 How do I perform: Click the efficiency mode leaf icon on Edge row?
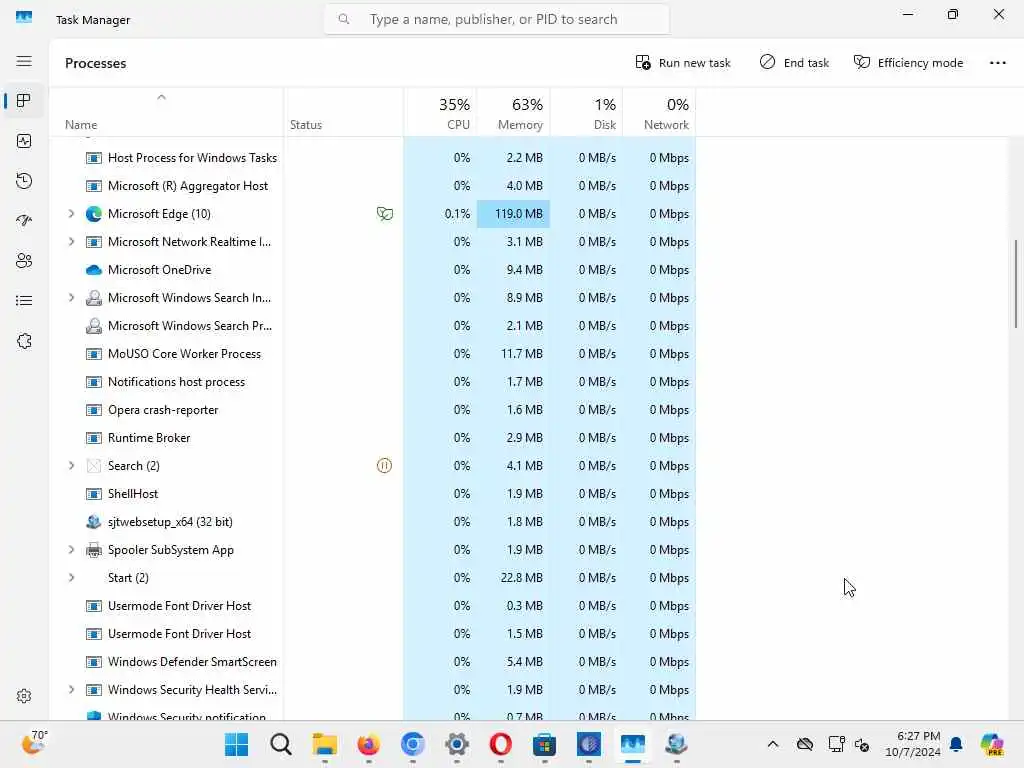(385, 214)
